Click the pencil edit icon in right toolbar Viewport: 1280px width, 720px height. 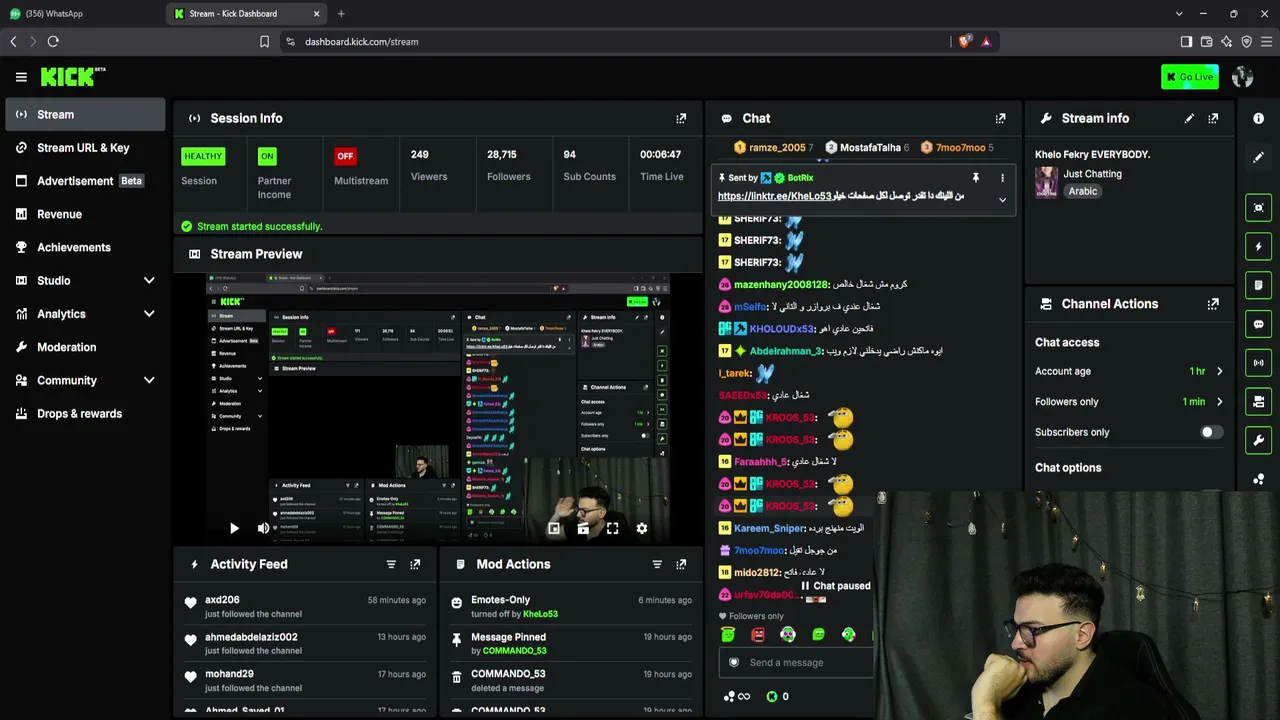coord(1258,157)
